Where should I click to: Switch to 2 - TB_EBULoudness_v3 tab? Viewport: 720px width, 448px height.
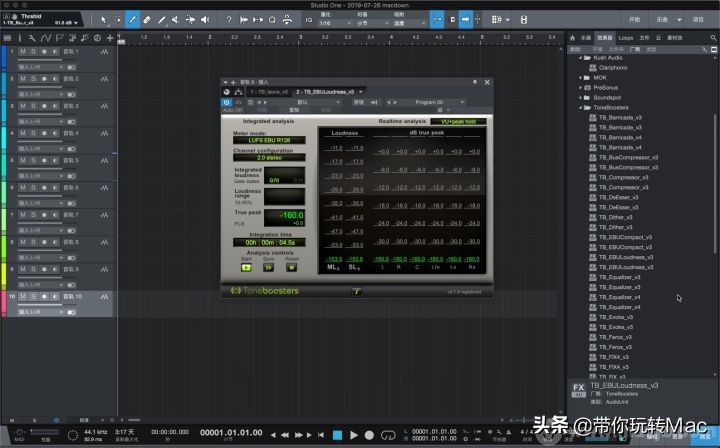[325, 92]
